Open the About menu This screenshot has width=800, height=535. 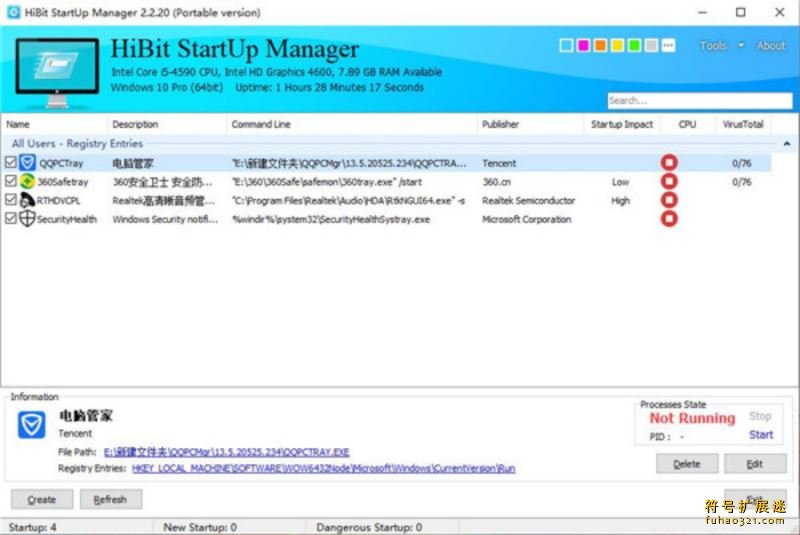(x=771, y=45)
